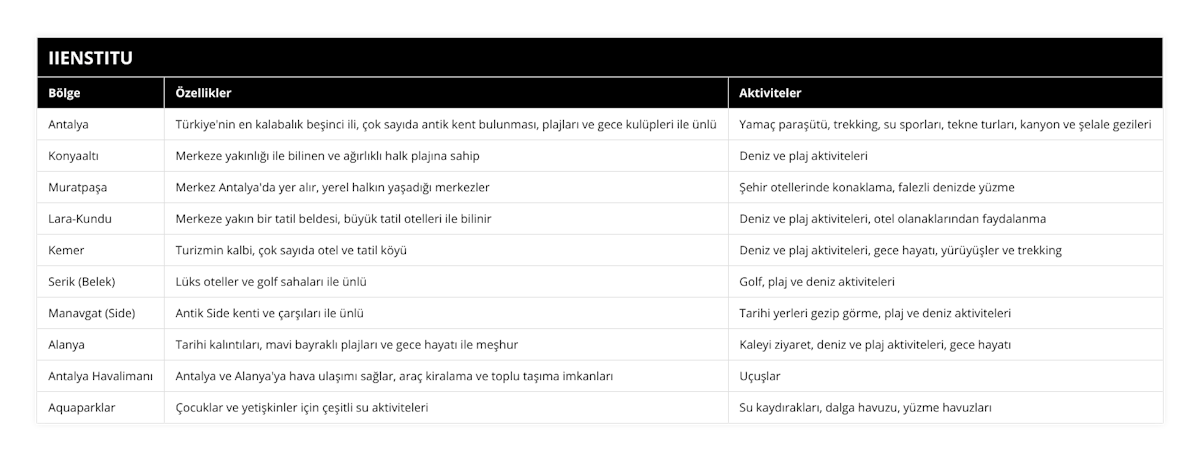Image resolution: width=1200 pixels, height=460 pixels.
Task: Click the Lüks oteller ve golf sahaları cell
Action: [x=446, y=282]
